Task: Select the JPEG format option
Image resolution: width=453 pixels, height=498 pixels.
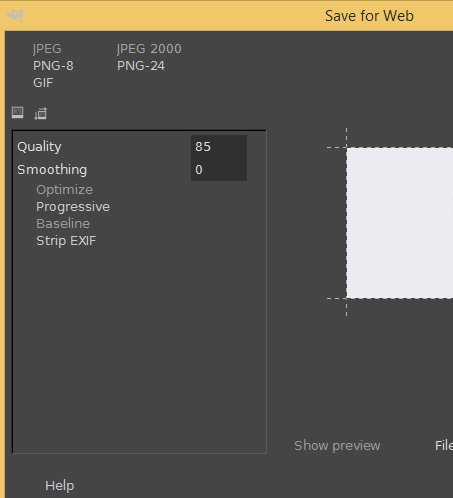Action: (x=47, y=49)
